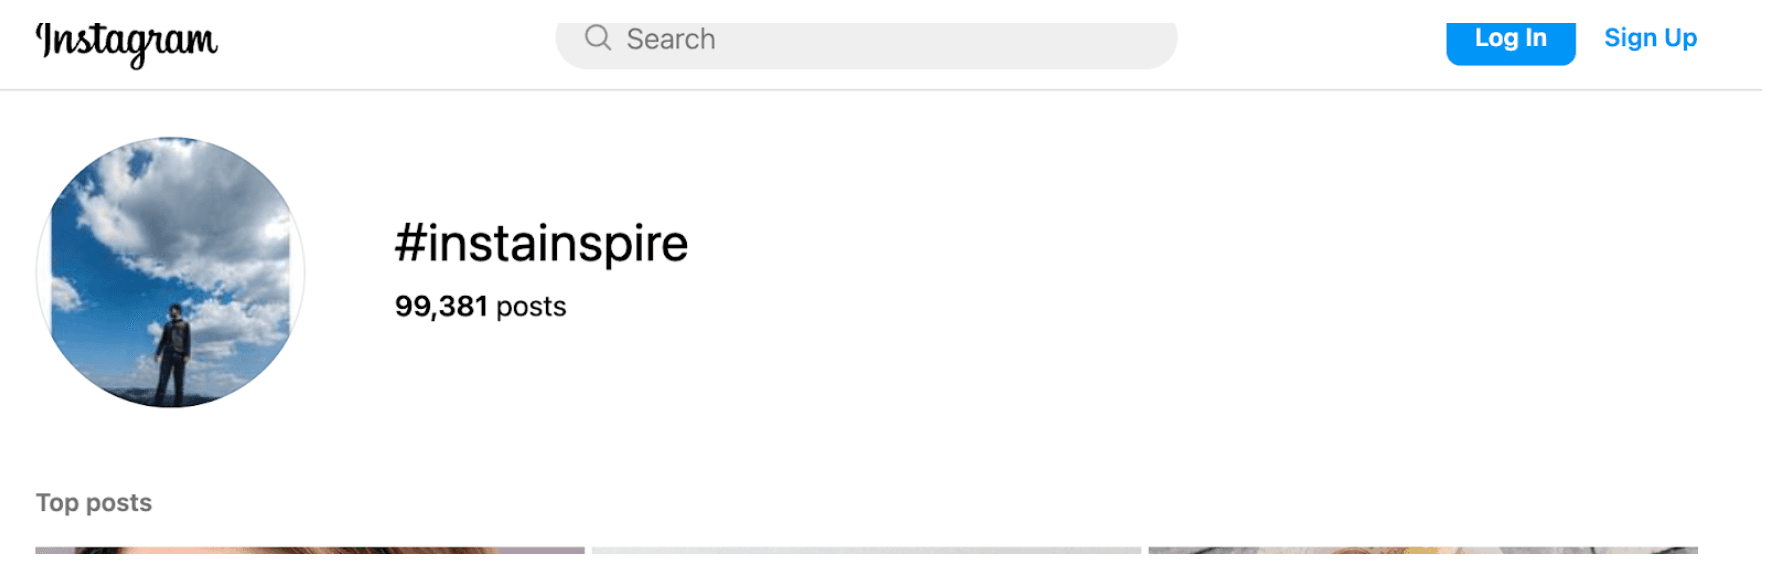
Task: Click the hash symbol in the #instainspire title
Action: pos(409,244)
